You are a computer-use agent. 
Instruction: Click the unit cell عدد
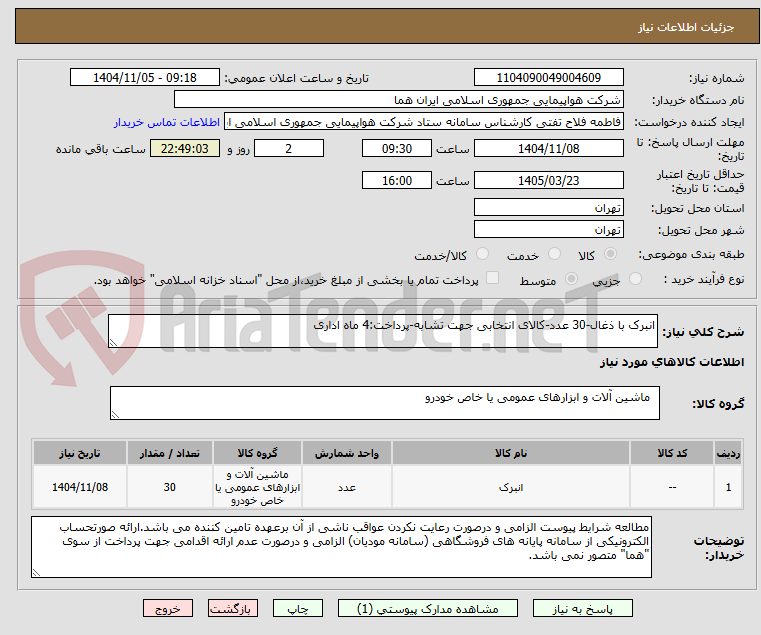[347, 487]
